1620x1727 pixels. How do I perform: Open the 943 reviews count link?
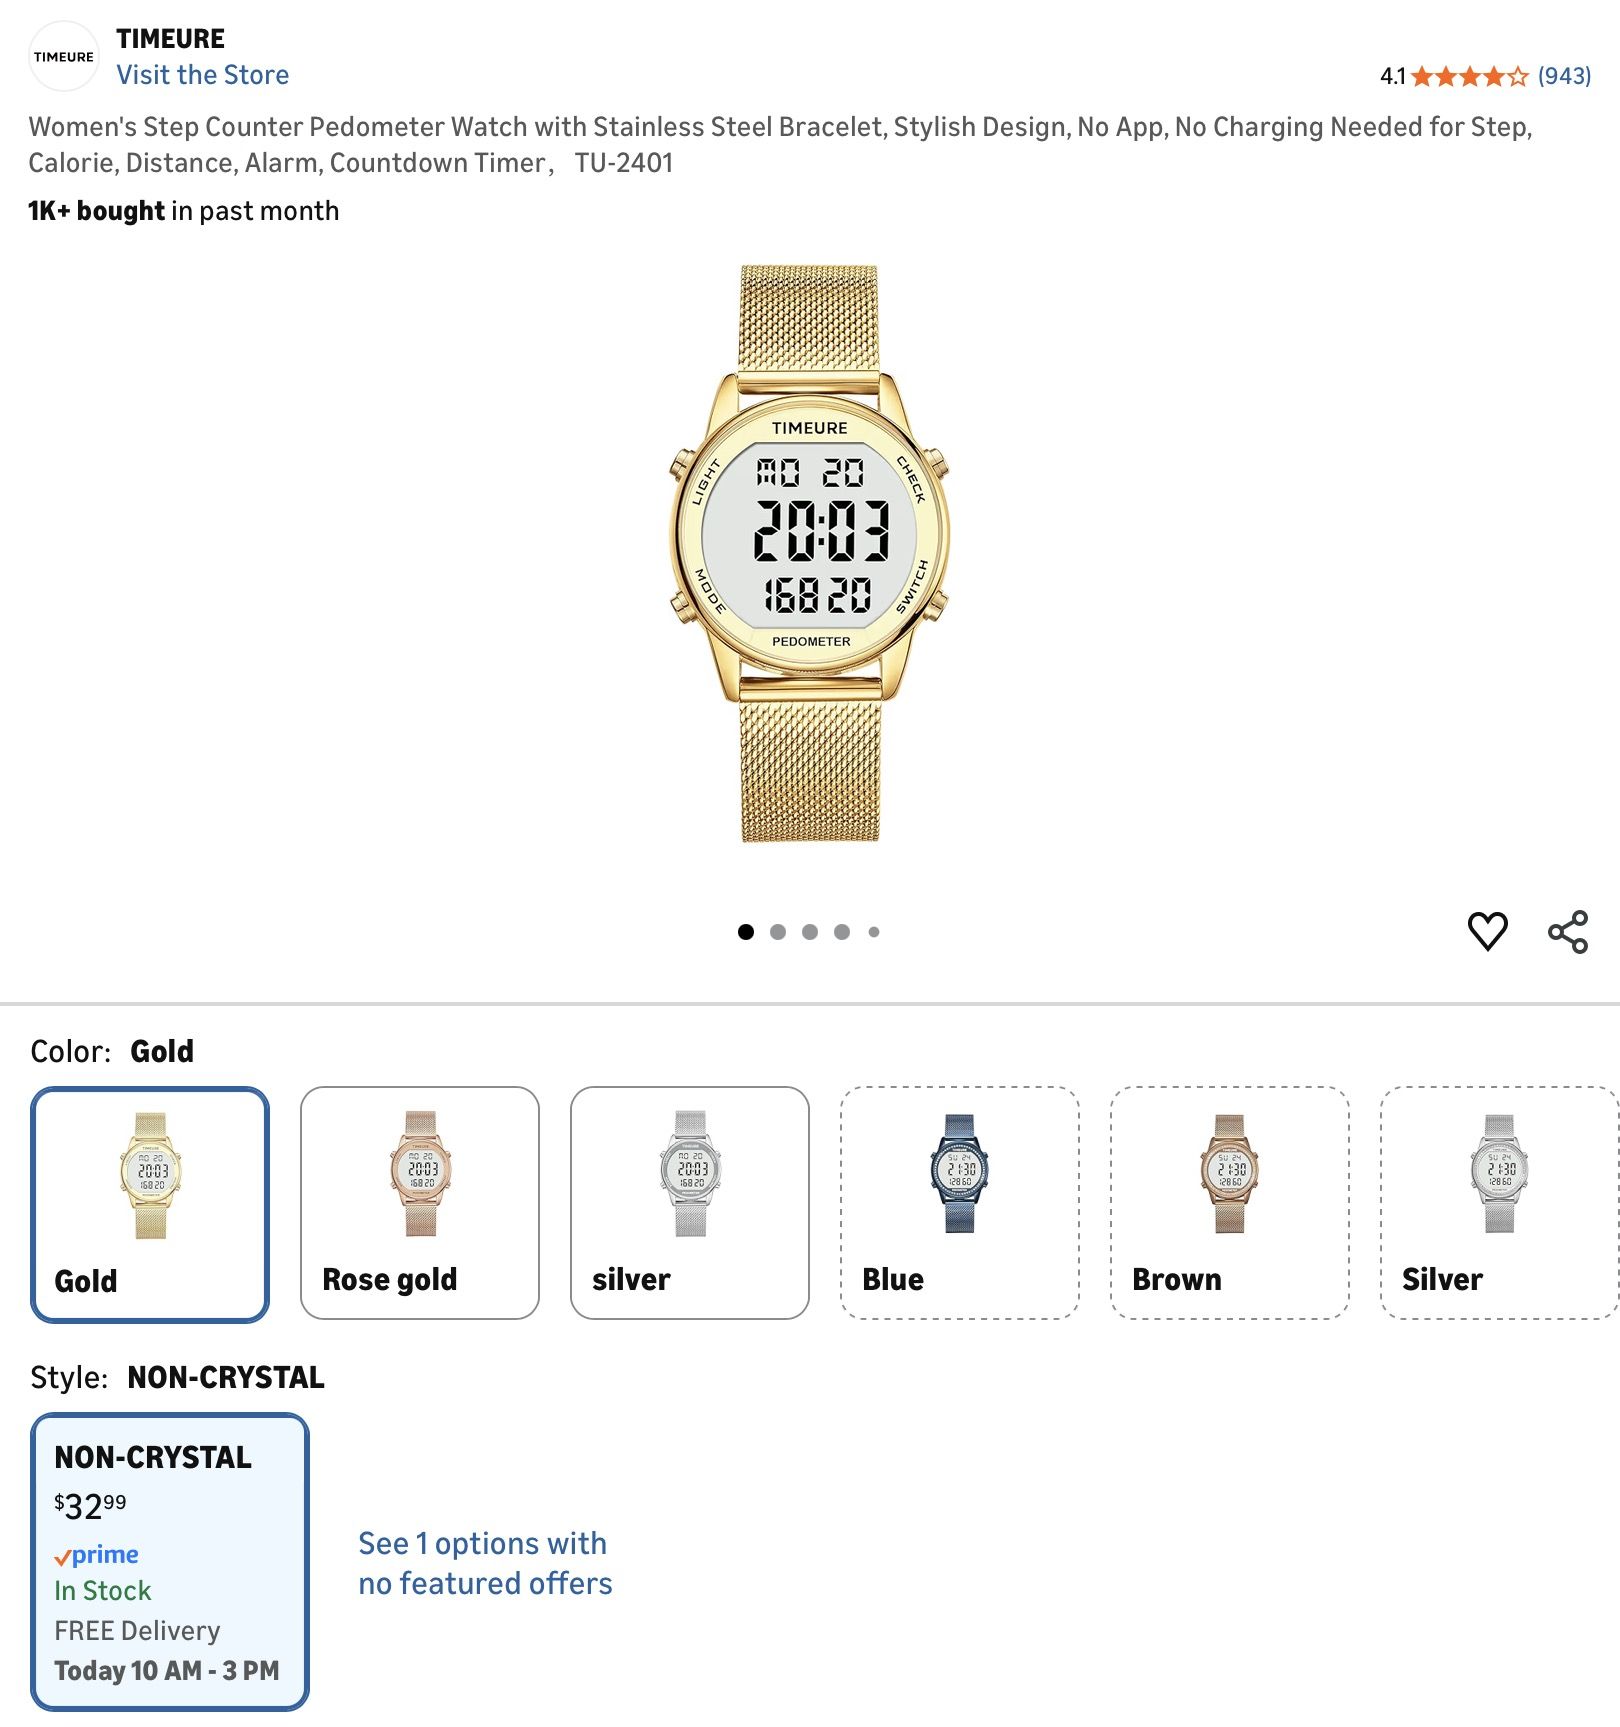tap(1564, 76)
